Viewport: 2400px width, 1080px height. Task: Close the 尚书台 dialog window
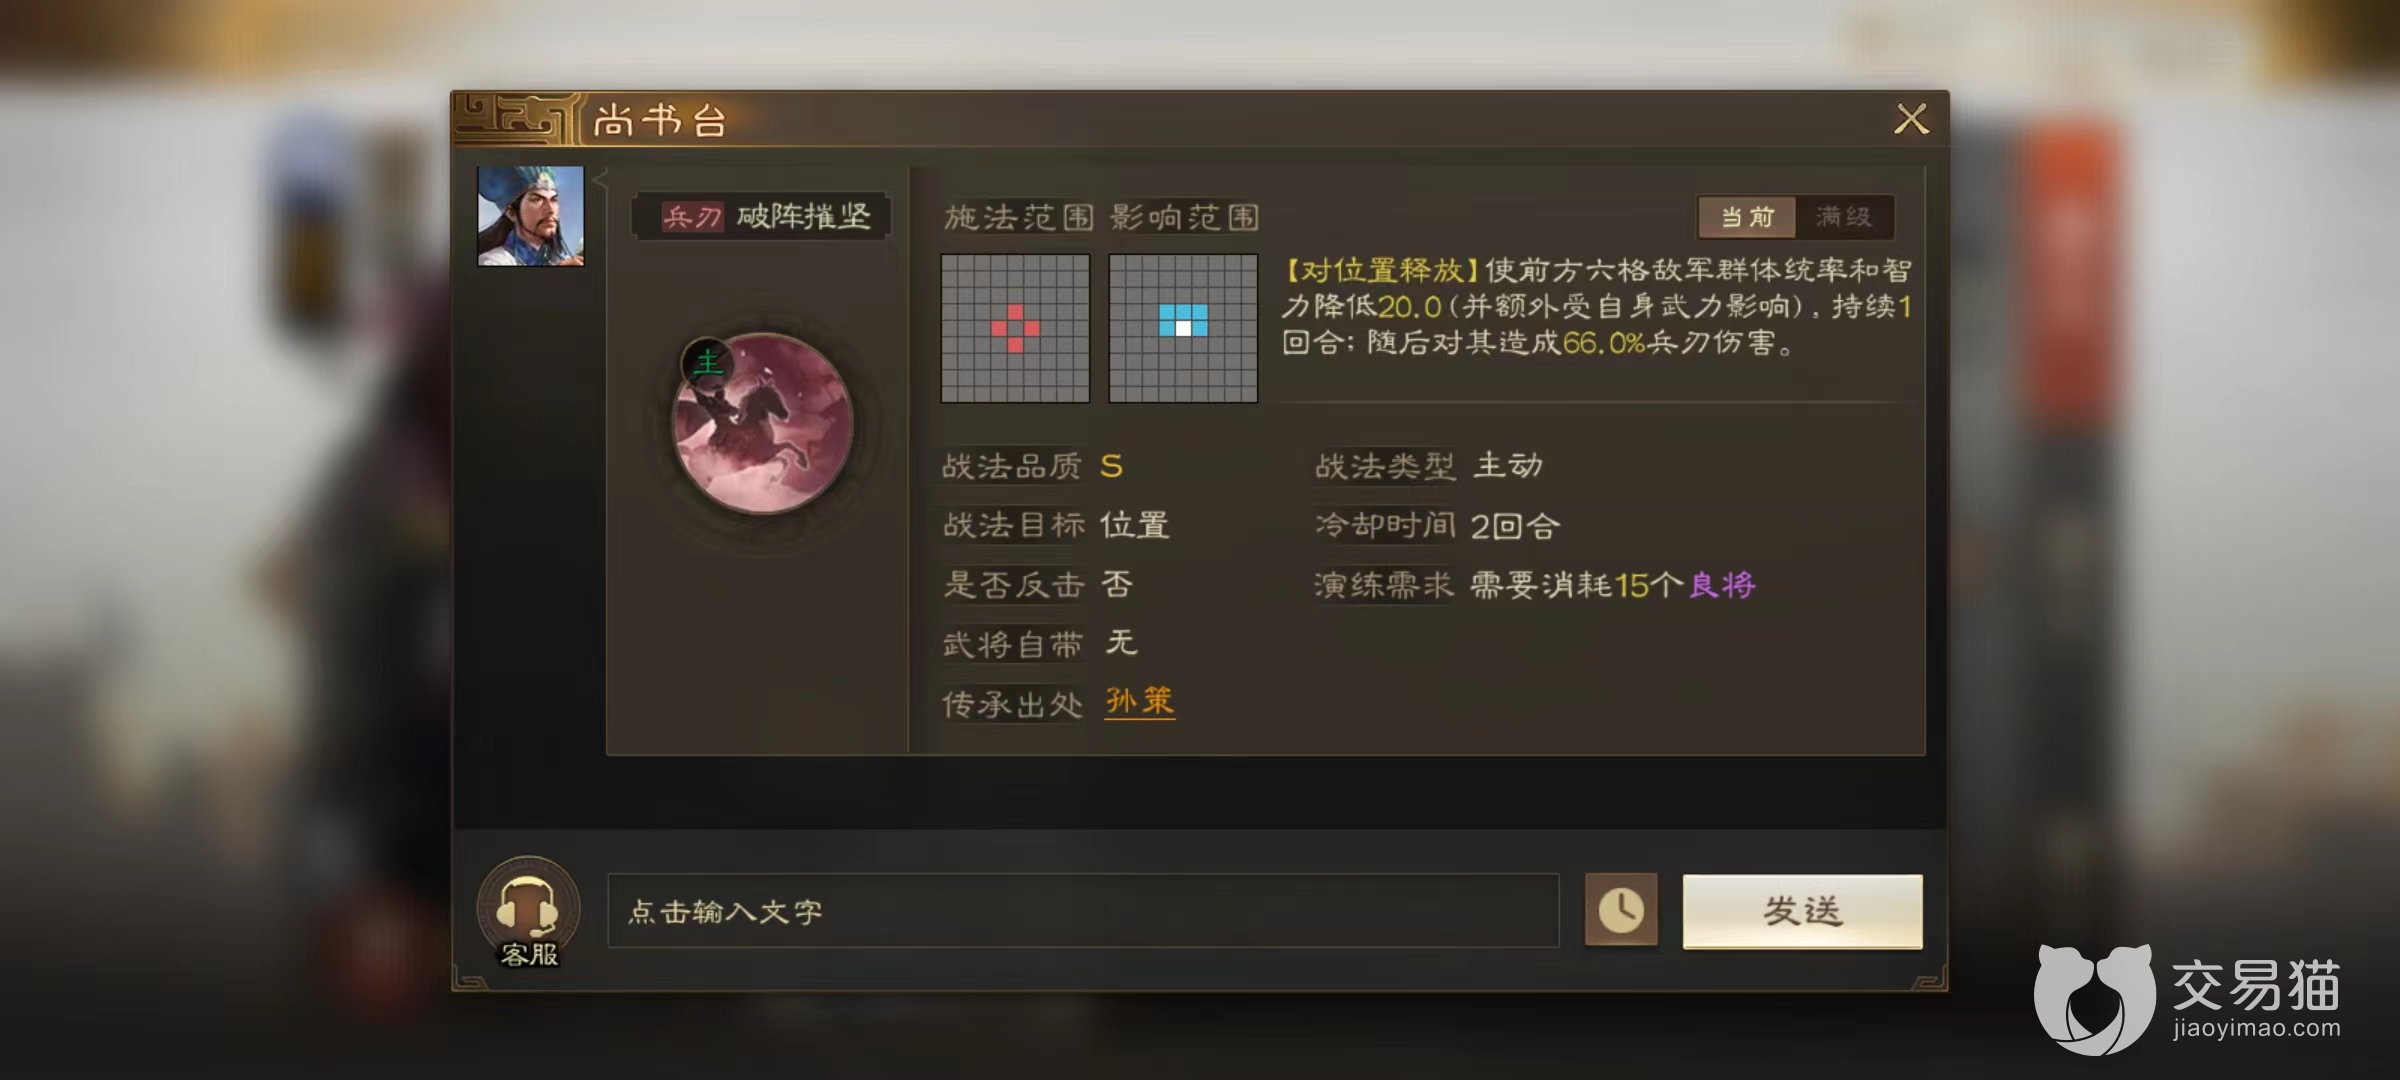(1911, 119)
